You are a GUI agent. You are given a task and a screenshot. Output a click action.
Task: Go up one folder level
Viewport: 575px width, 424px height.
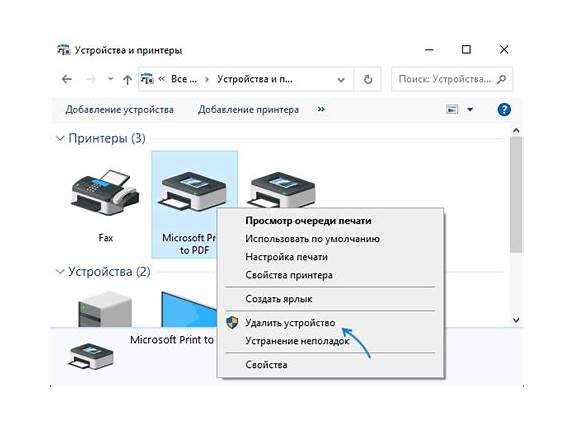coord(127,79)
